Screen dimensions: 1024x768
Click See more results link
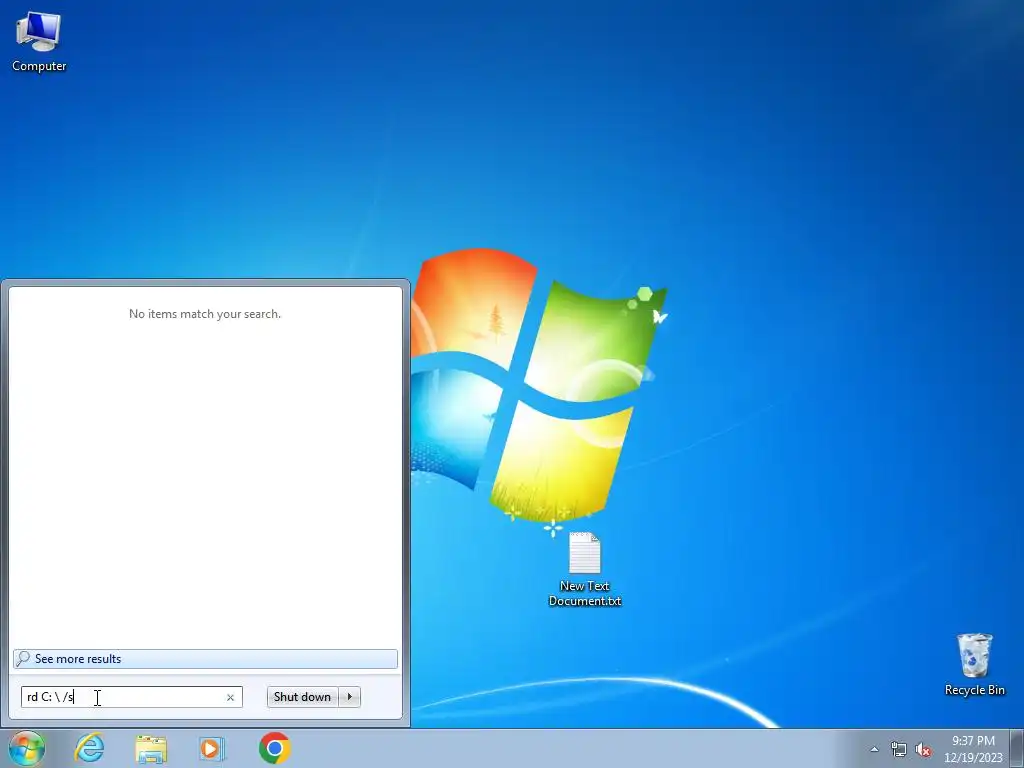pos(205,658)
